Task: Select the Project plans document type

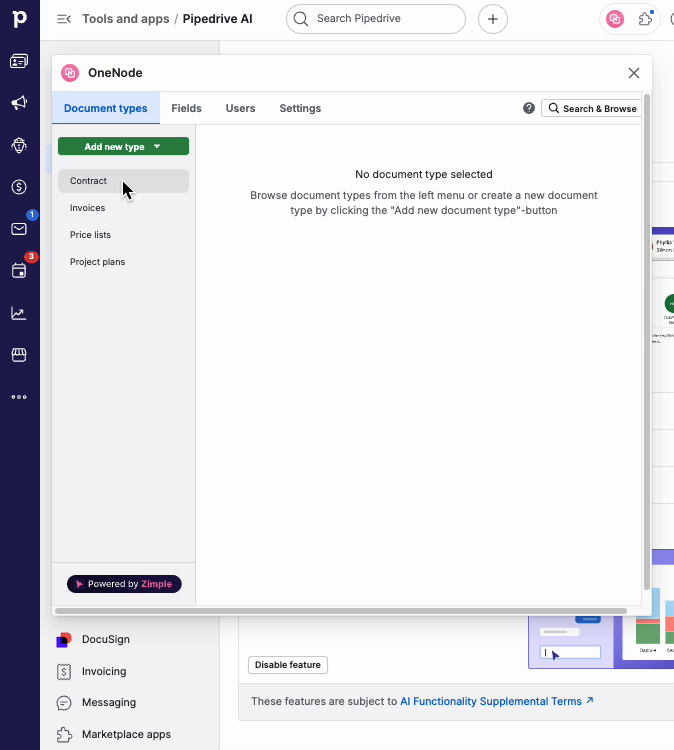Action: 123,262
